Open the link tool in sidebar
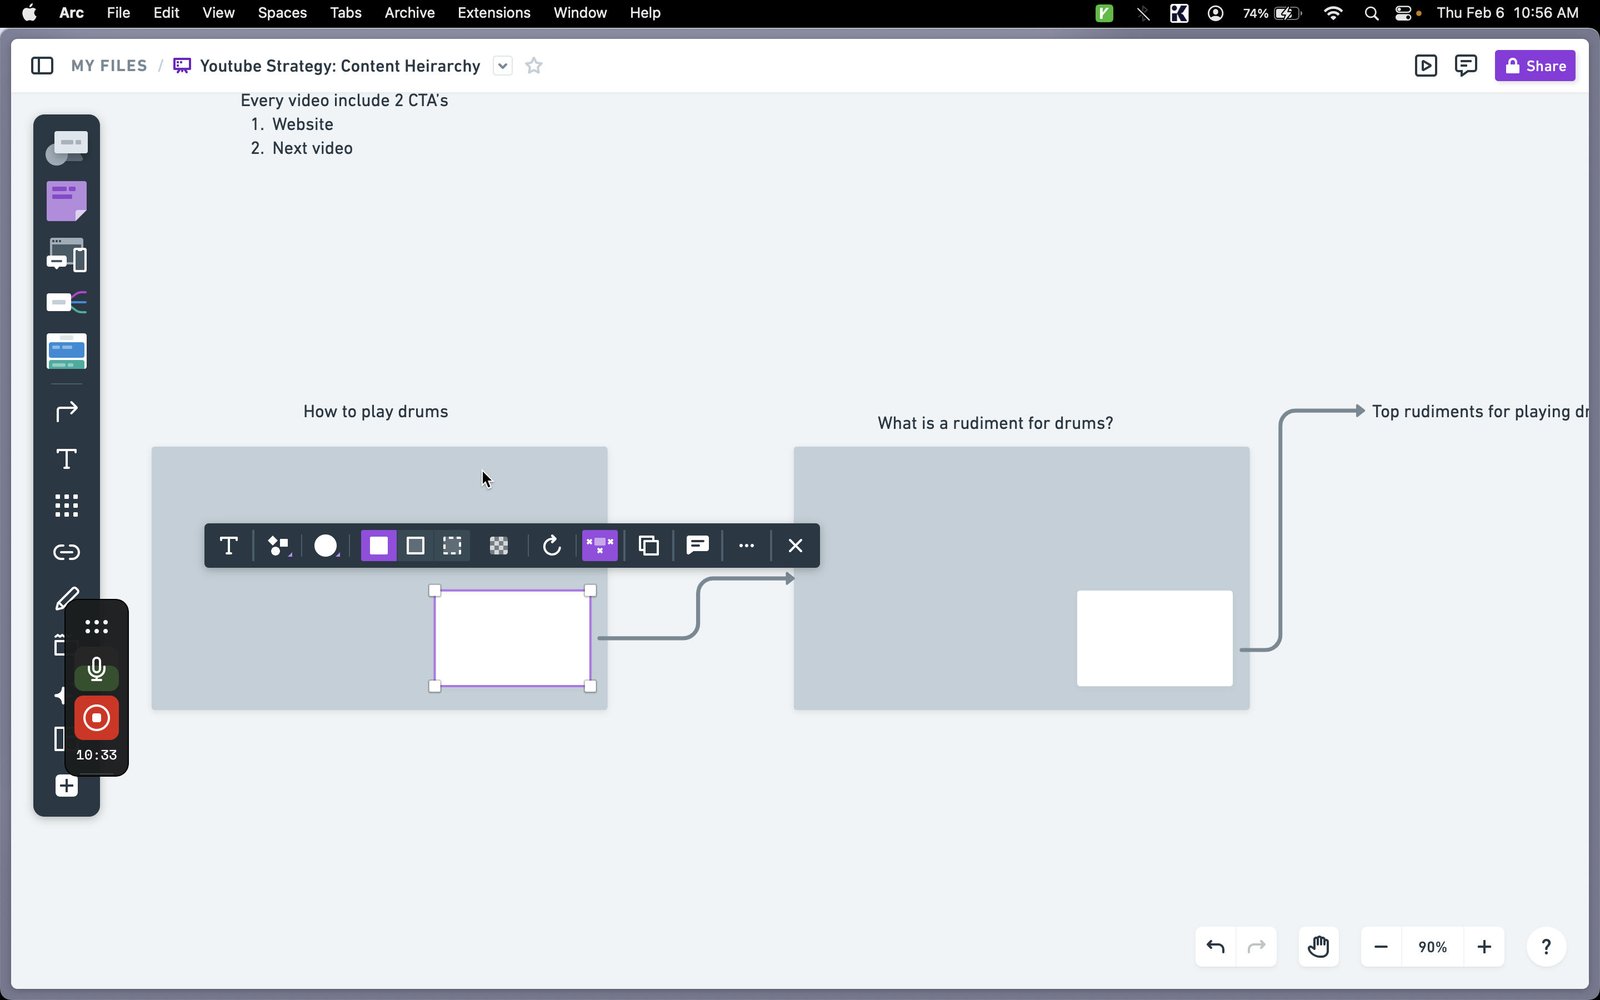Image resolution: width=1600 pixels, height=1000 pixels. (66, 552)
